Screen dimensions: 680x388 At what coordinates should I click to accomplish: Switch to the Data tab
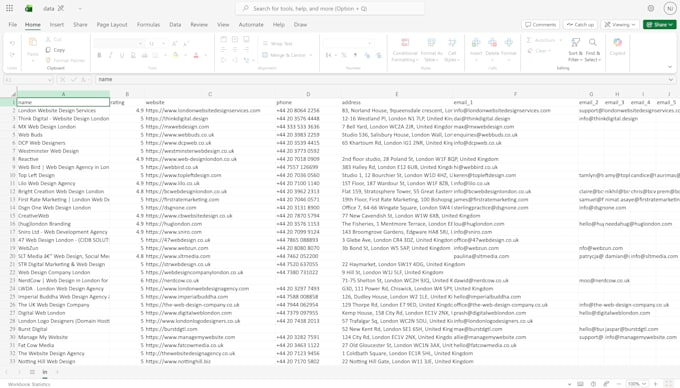pyautogui.click(x=175, y=25)
